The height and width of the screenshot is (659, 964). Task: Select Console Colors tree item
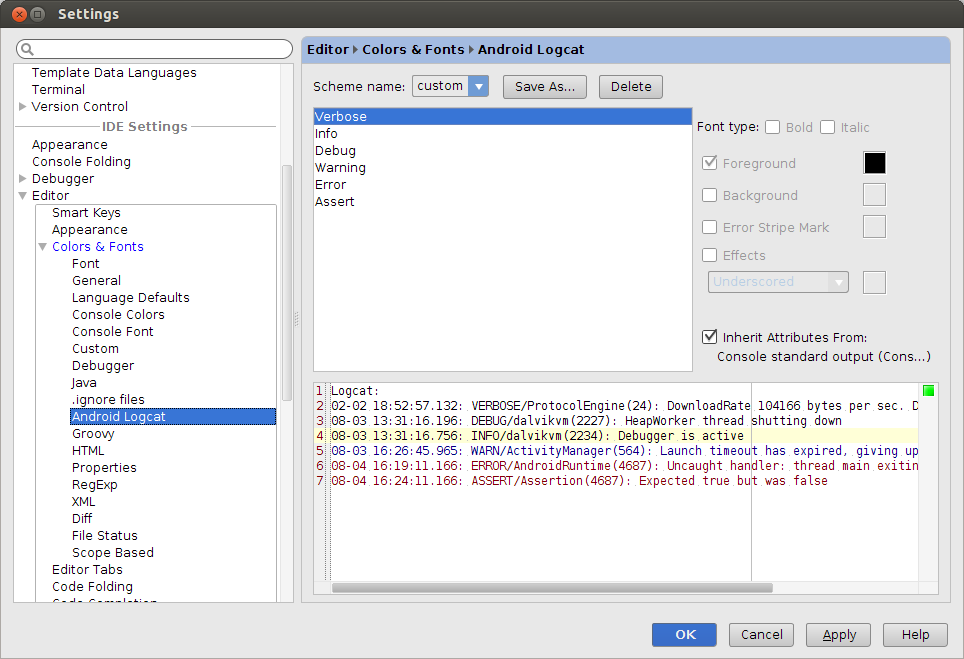(118, 315)
